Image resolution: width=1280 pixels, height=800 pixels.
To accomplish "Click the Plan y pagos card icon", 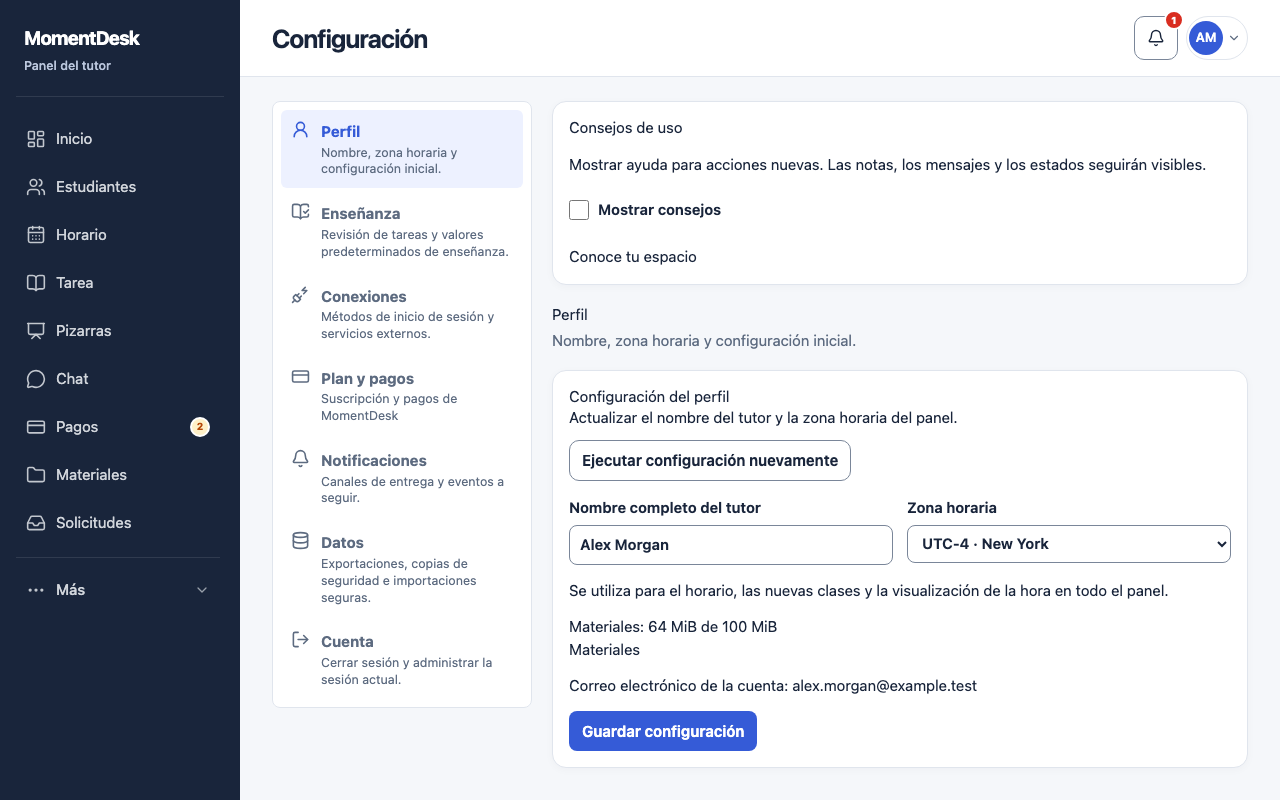I will click(300, 376).
